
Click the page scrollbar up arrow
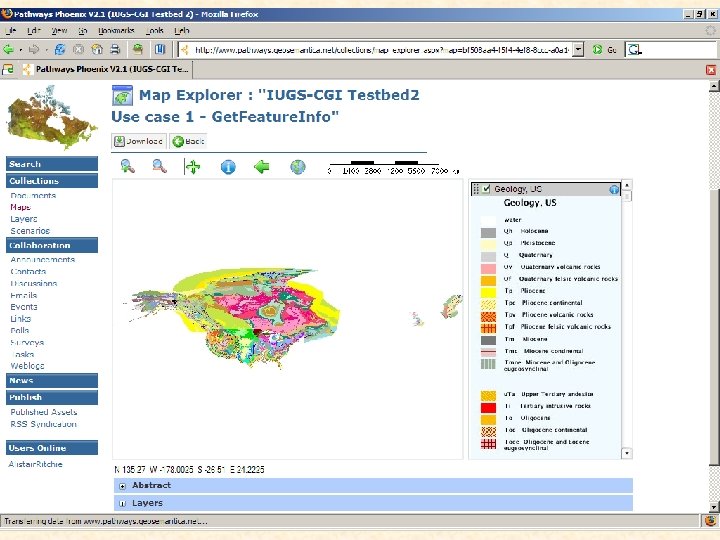pyautogui.click(x=714, y=86)
